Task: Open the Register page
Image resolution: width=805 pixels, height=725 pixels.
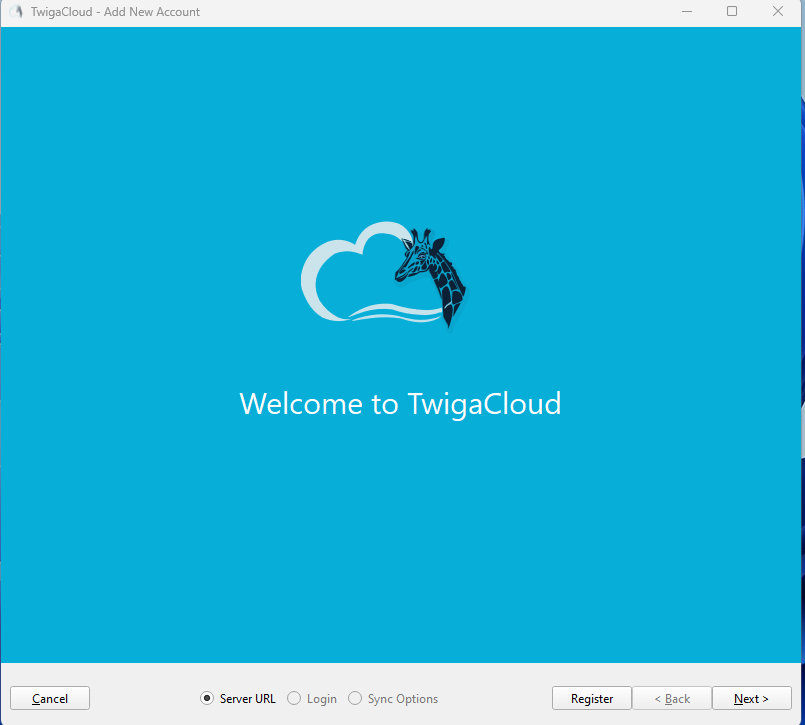Action: 592,698
